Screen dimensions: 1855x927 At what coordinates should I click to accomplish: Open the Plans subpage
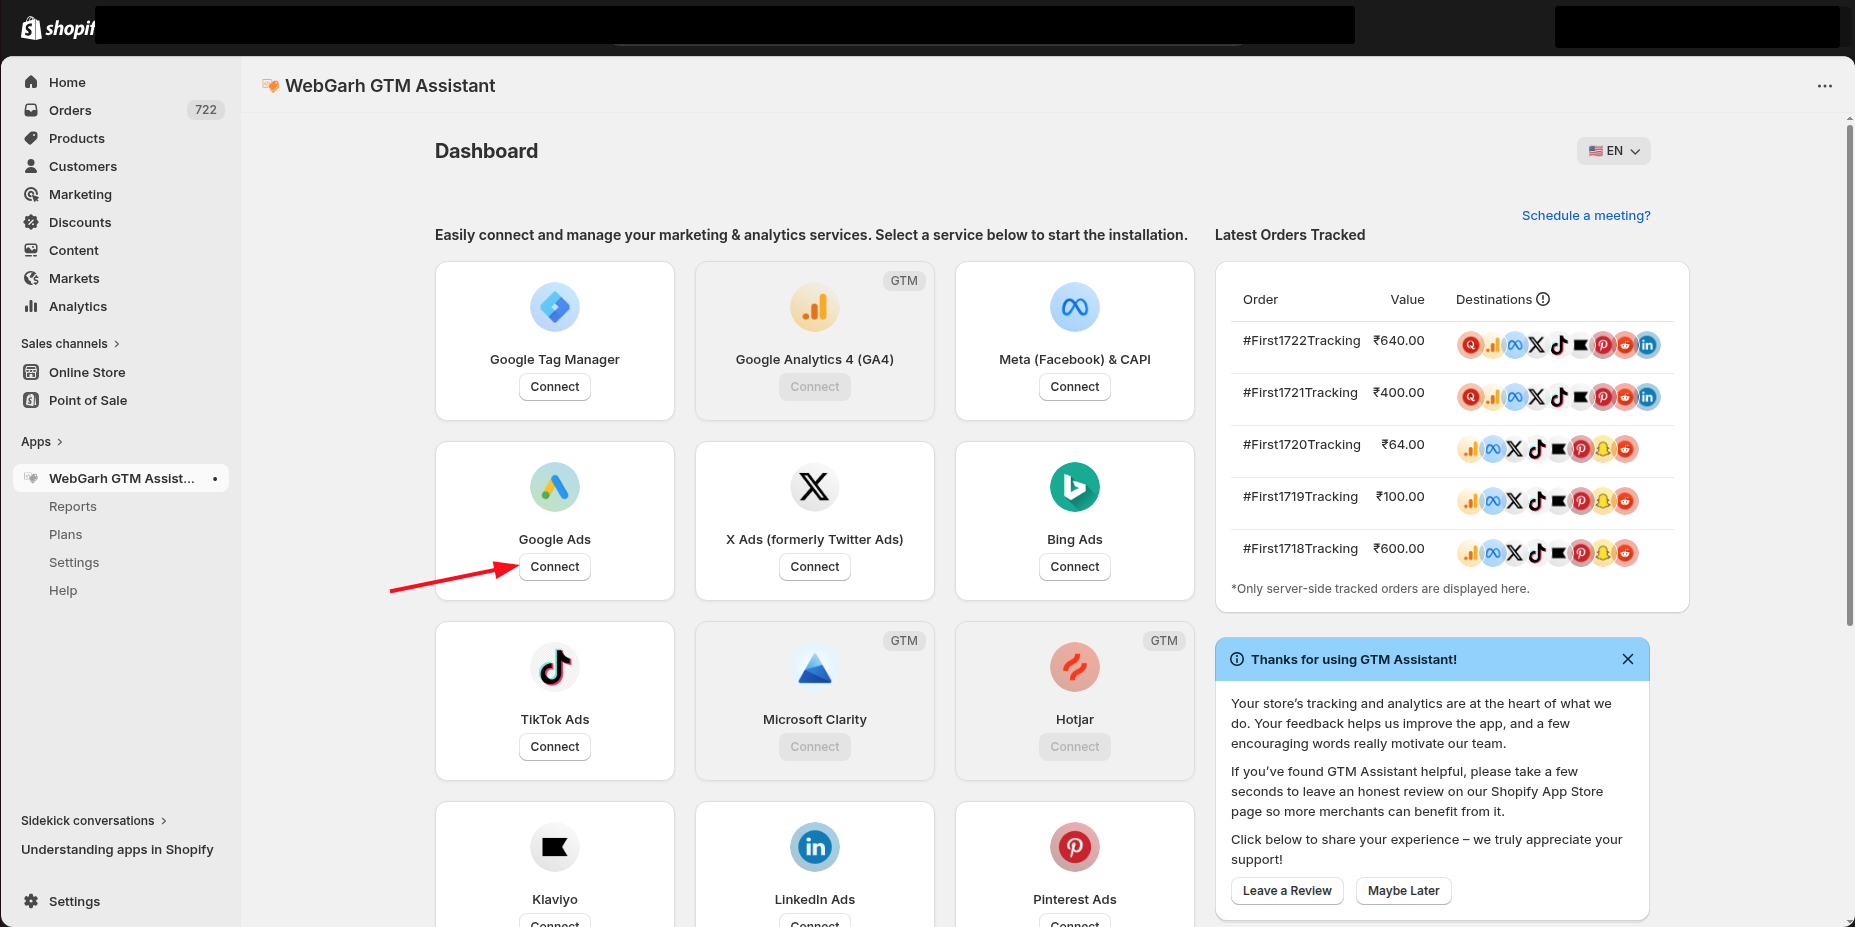pyautogui.click(x=66, y=534)
